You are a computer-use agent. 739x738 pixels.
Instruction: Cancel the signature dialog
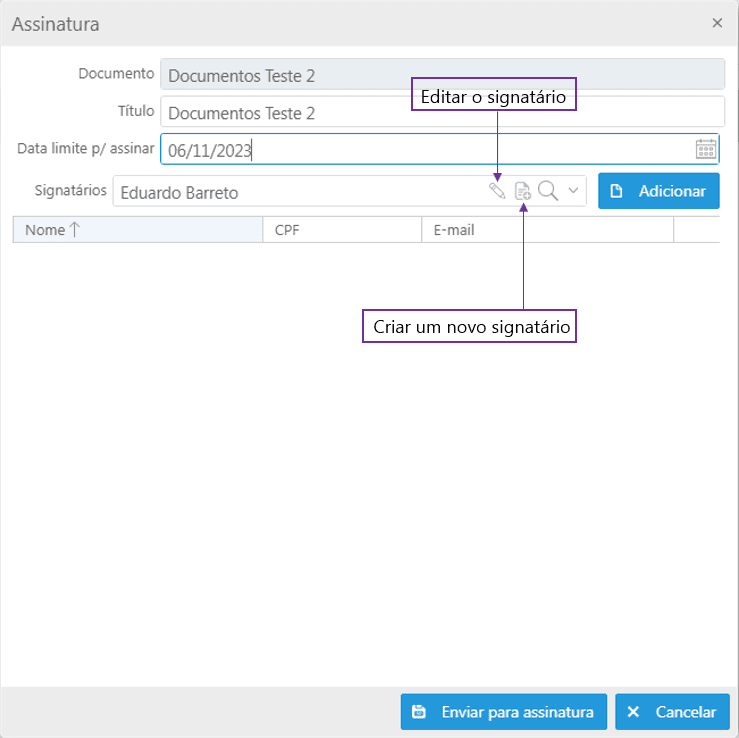click(672, 712)
